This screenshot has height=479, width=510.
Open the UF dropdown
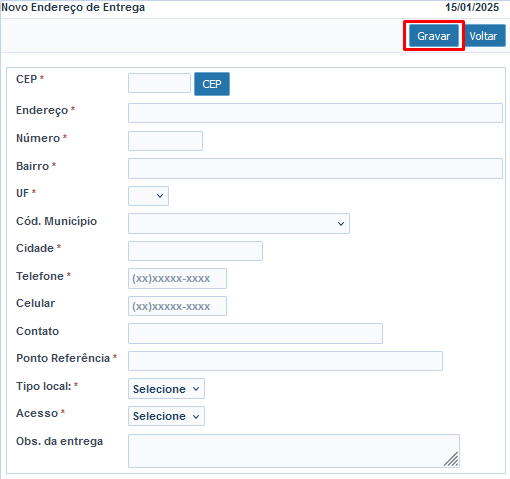pos(148,196)
